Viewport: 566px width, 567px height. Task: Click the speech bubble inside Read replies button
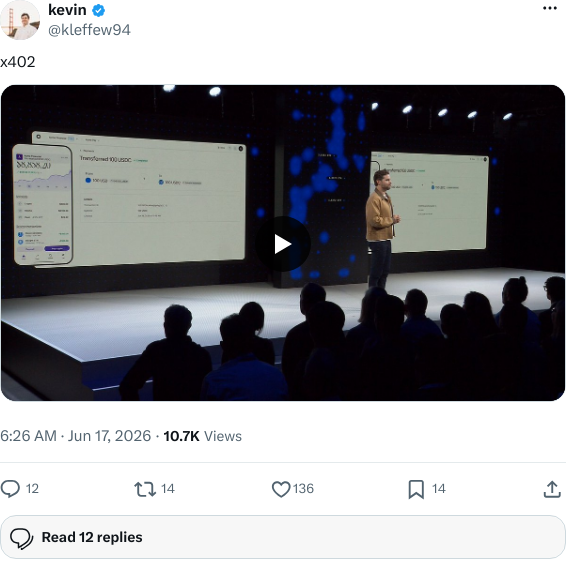tap(22, 538)
